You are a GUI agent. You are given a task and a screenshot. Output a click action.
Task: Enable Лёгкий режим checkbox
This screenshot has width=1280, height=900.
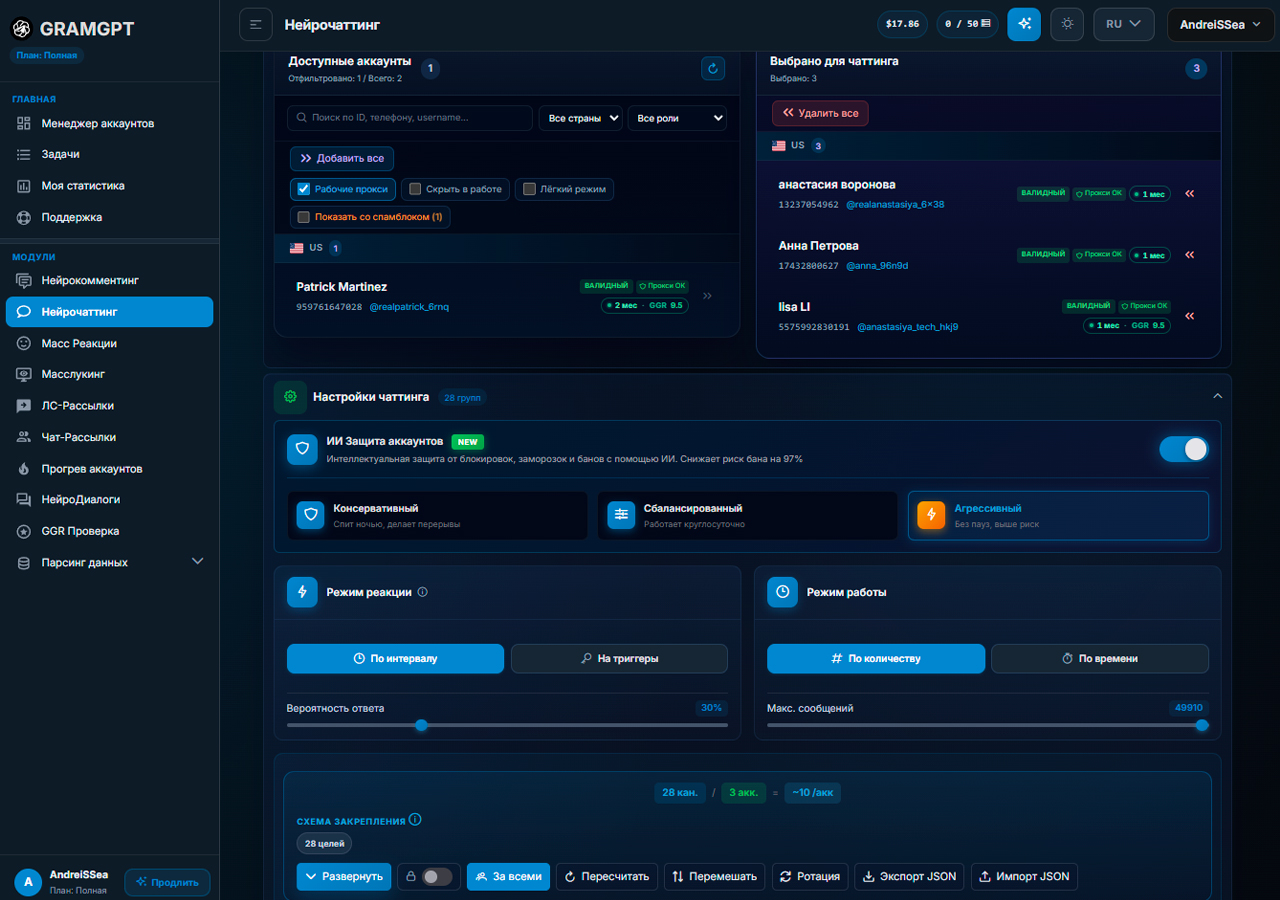(529, 188)
